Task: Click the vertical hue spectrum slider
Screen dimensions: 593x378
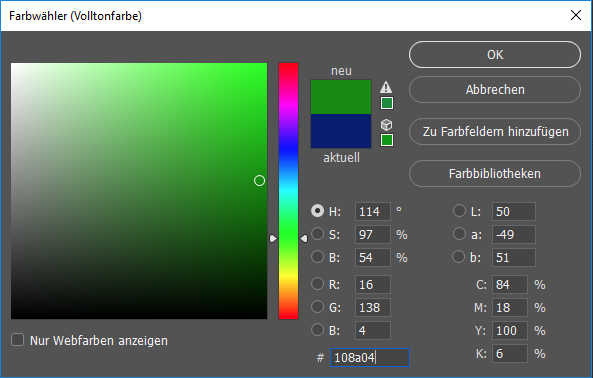Action: tap(288, 191)
